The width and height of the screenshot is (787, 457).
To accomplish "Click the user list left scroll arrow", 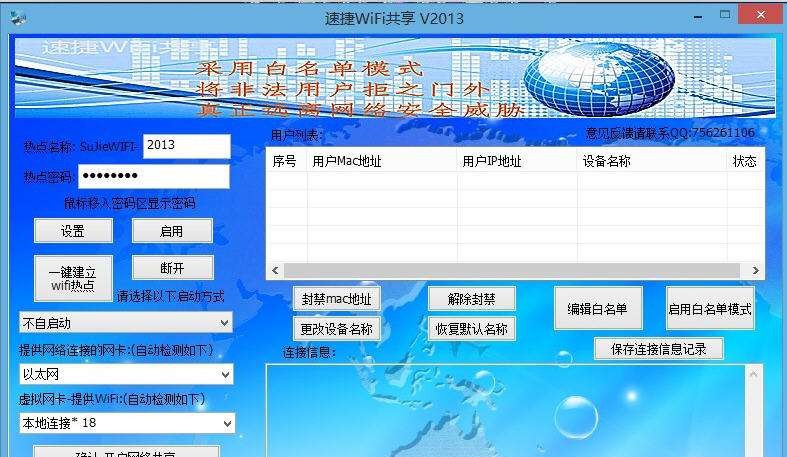I will point(275,270).
